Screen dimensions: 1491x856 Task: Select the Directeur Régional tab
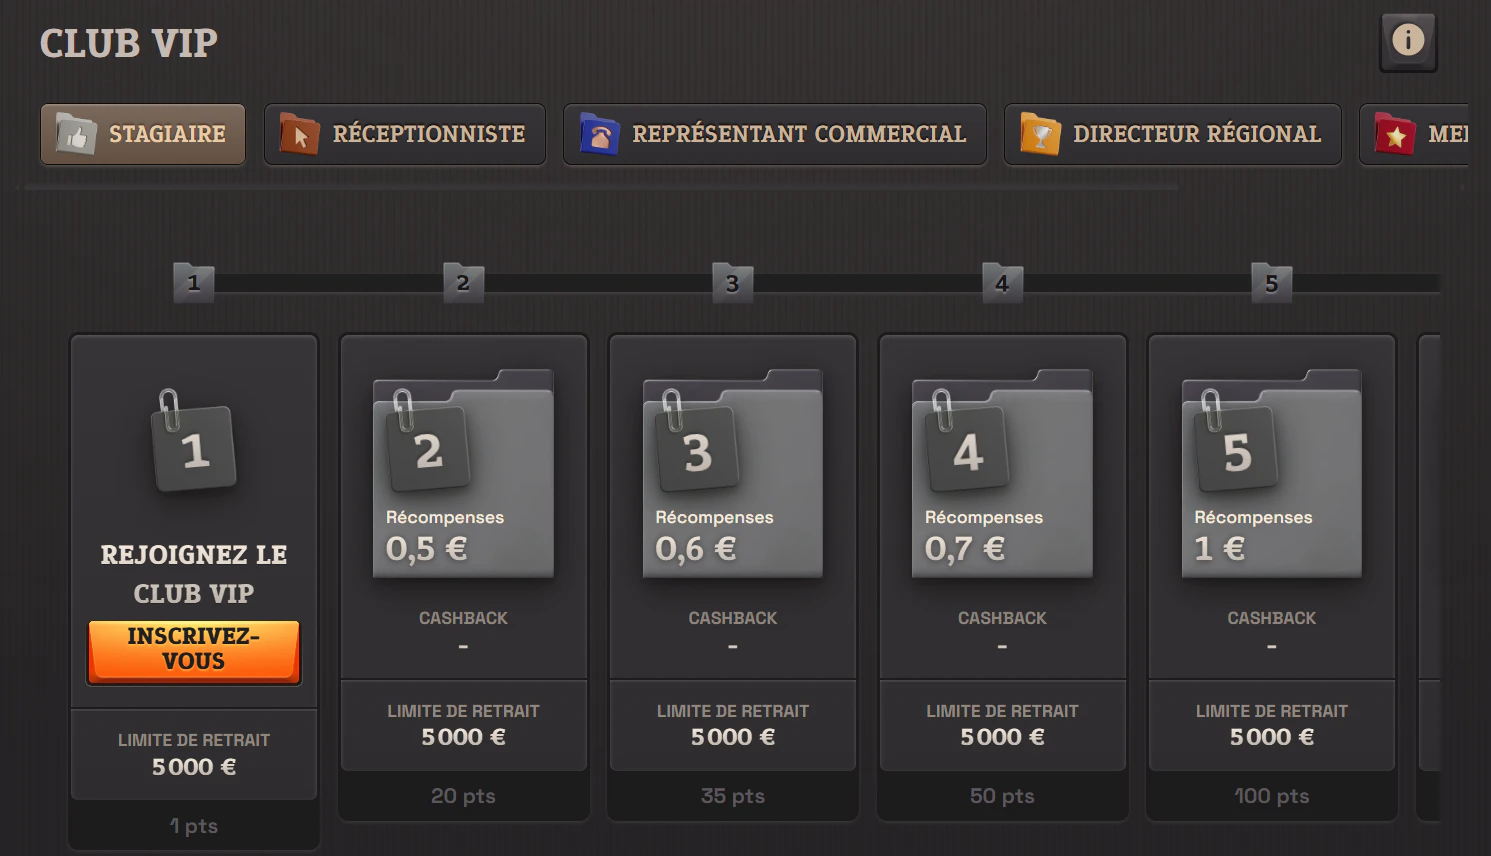click(x=1173, y=134)
